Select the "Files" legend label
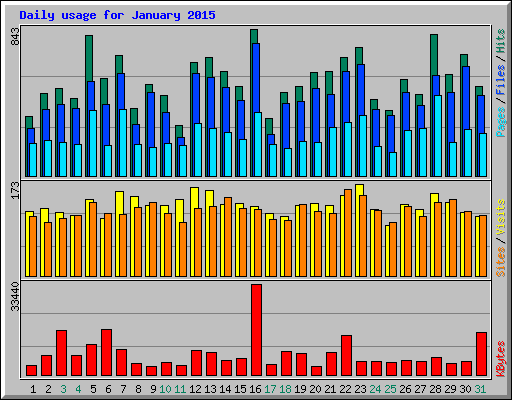Image resolution: width=512 pixels, height=400 pixels. pyautogui.click(x=501, y=80)
